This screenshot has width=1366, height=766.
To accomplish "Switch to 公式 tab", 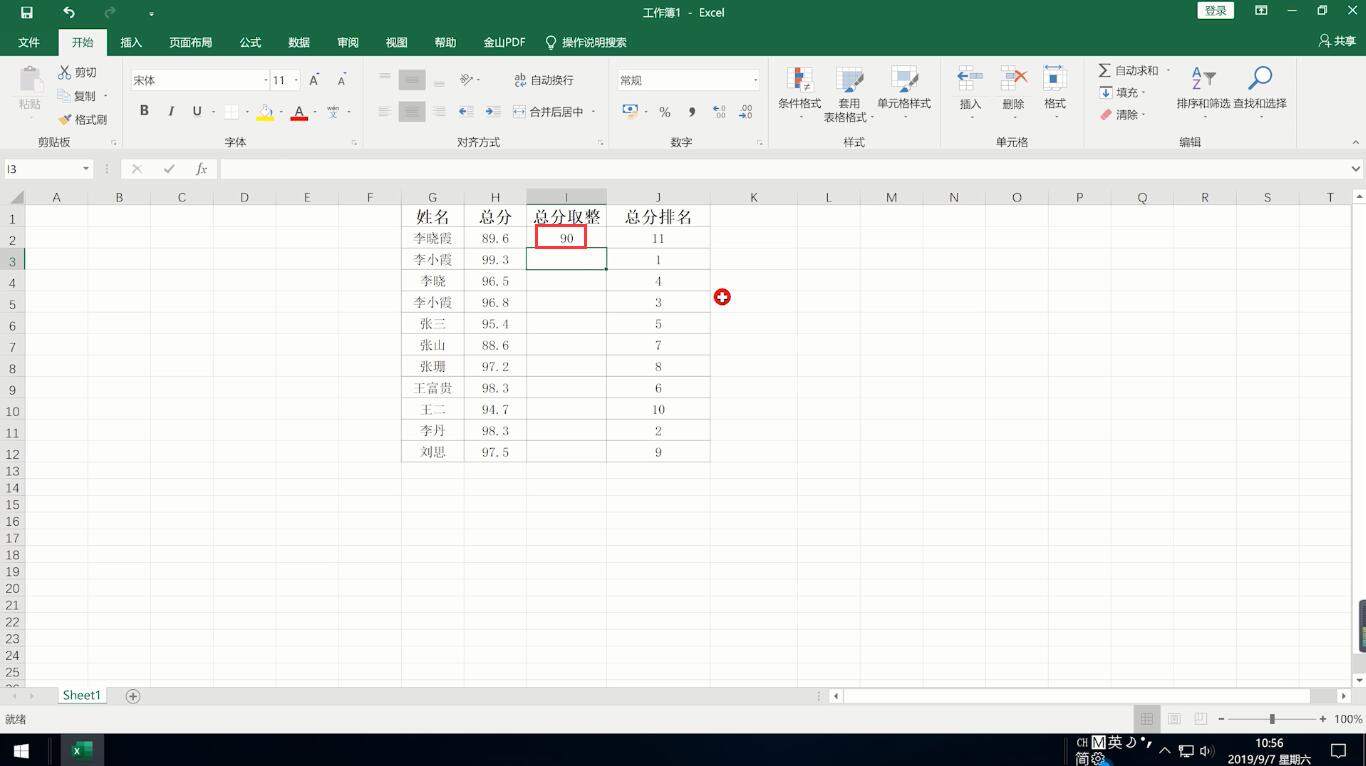I will [250, 42].
